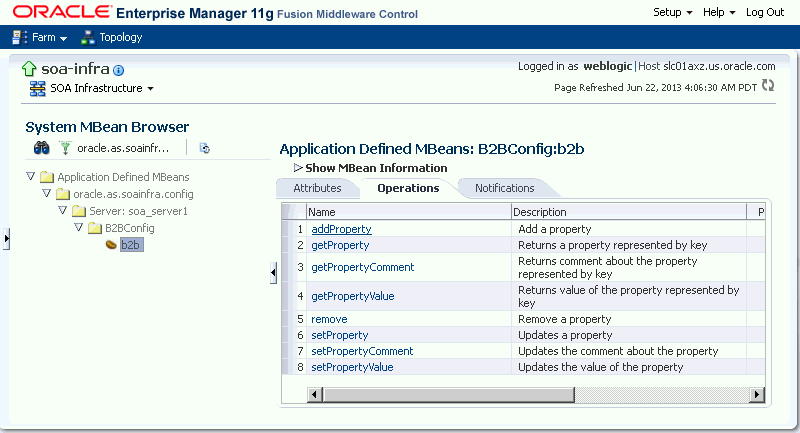This screenshot has height=433, width=800.
Task: Click the Description column header
Action: (629, 212)
